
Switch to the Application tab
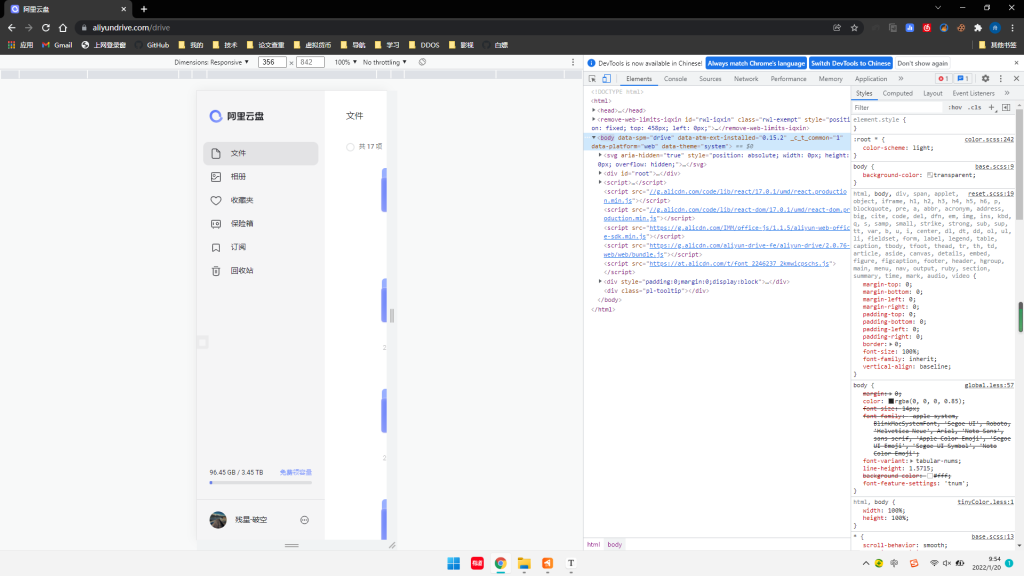(871, 78)
